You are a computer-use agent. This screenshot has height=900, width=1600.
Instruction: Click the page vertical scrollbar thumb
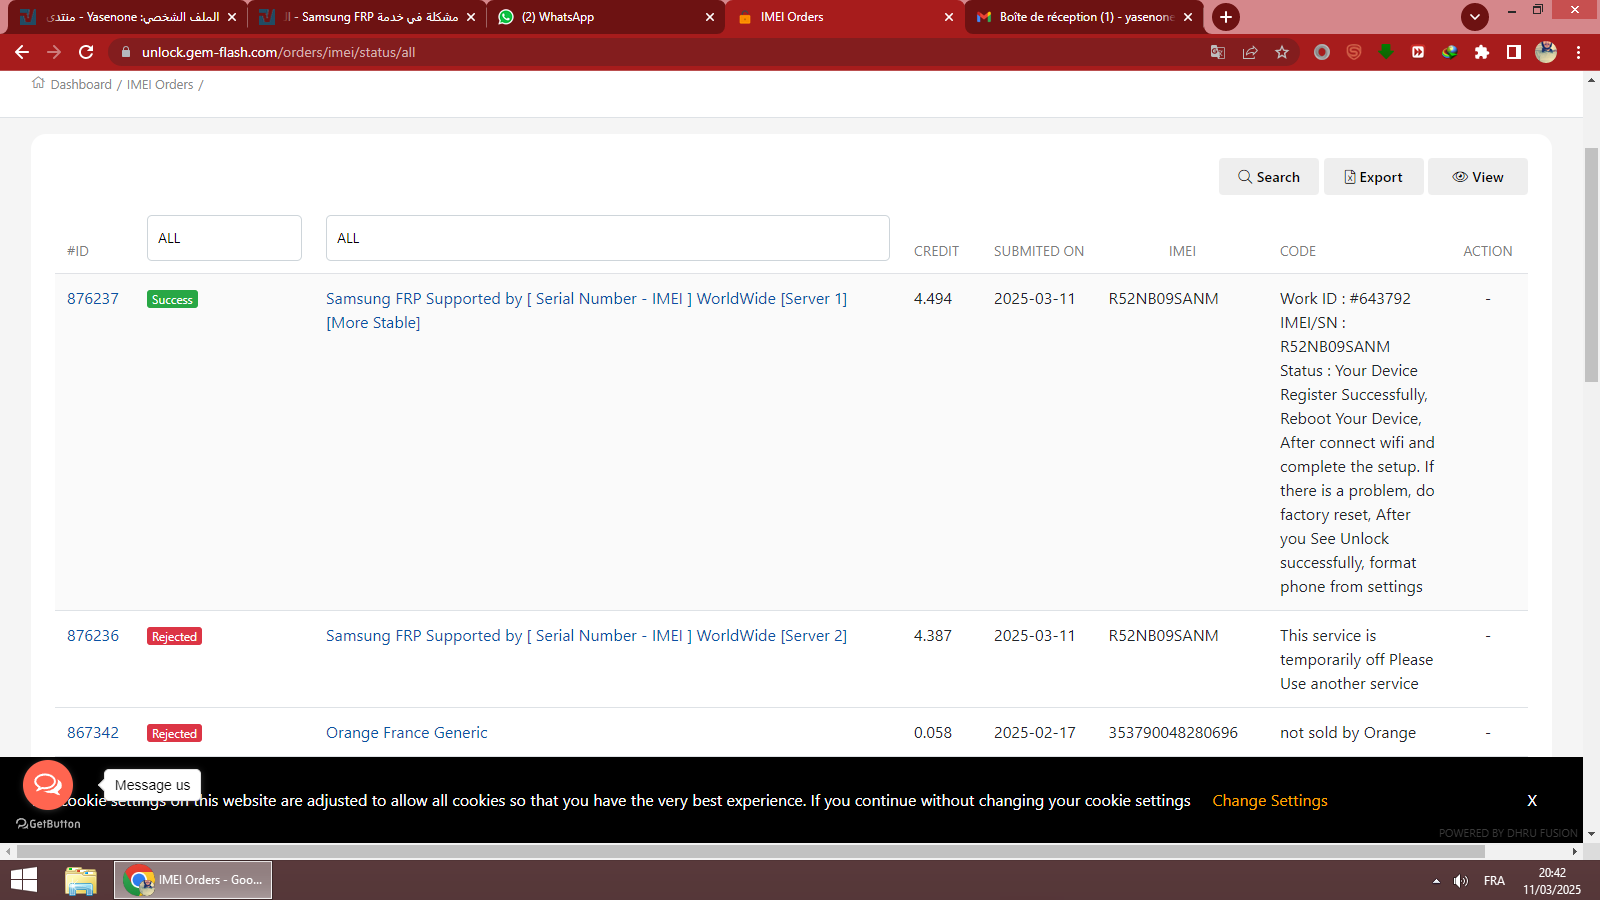1591,264
